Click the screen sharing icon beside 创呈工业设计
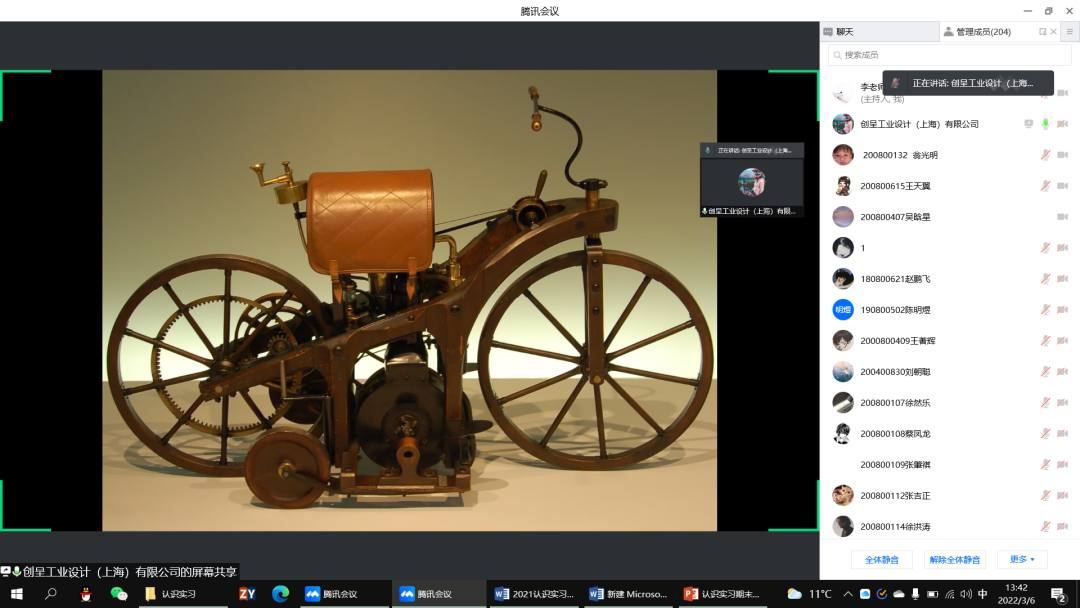 click(x=1028, y=124)
